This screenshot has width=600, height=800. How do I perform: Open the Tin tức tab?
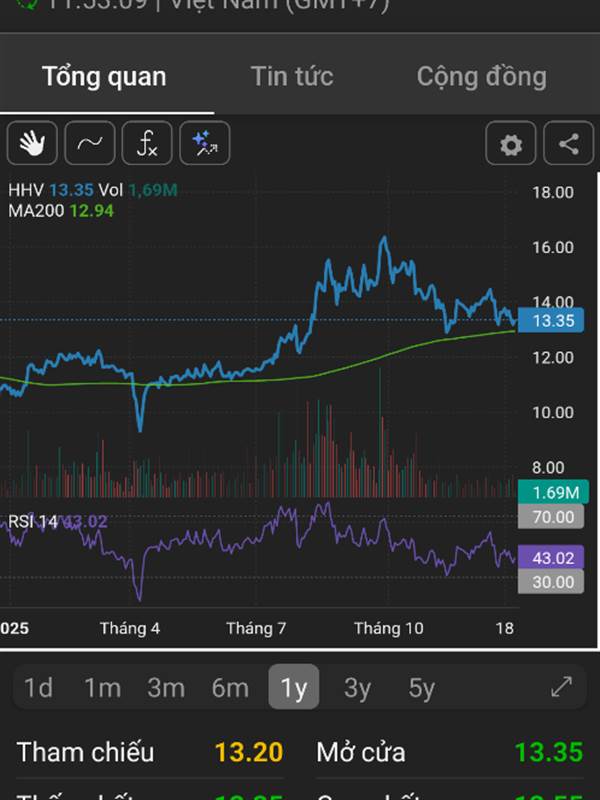pos(292,77)
